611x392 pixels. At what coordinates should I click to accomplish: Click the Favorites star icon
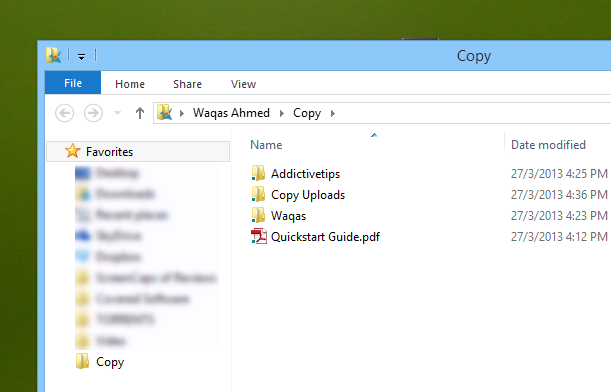72,151
